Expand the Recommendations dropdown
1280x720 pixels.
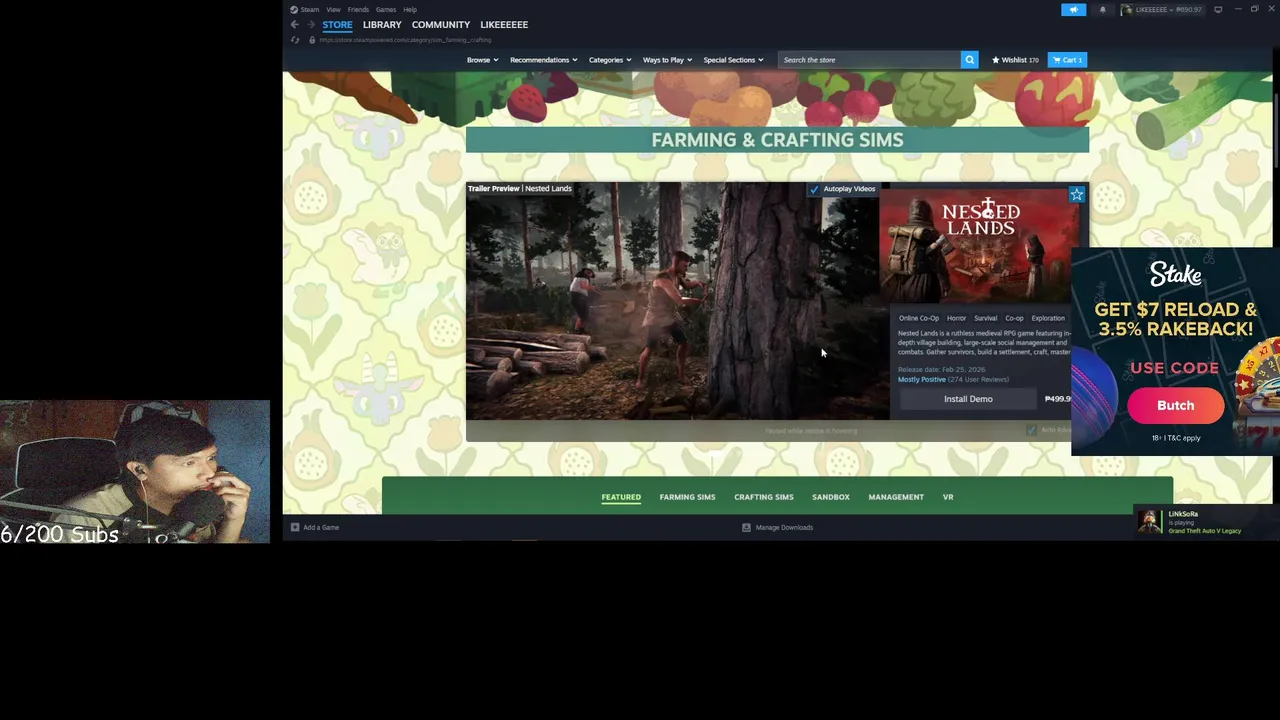[x=543, y=60]
